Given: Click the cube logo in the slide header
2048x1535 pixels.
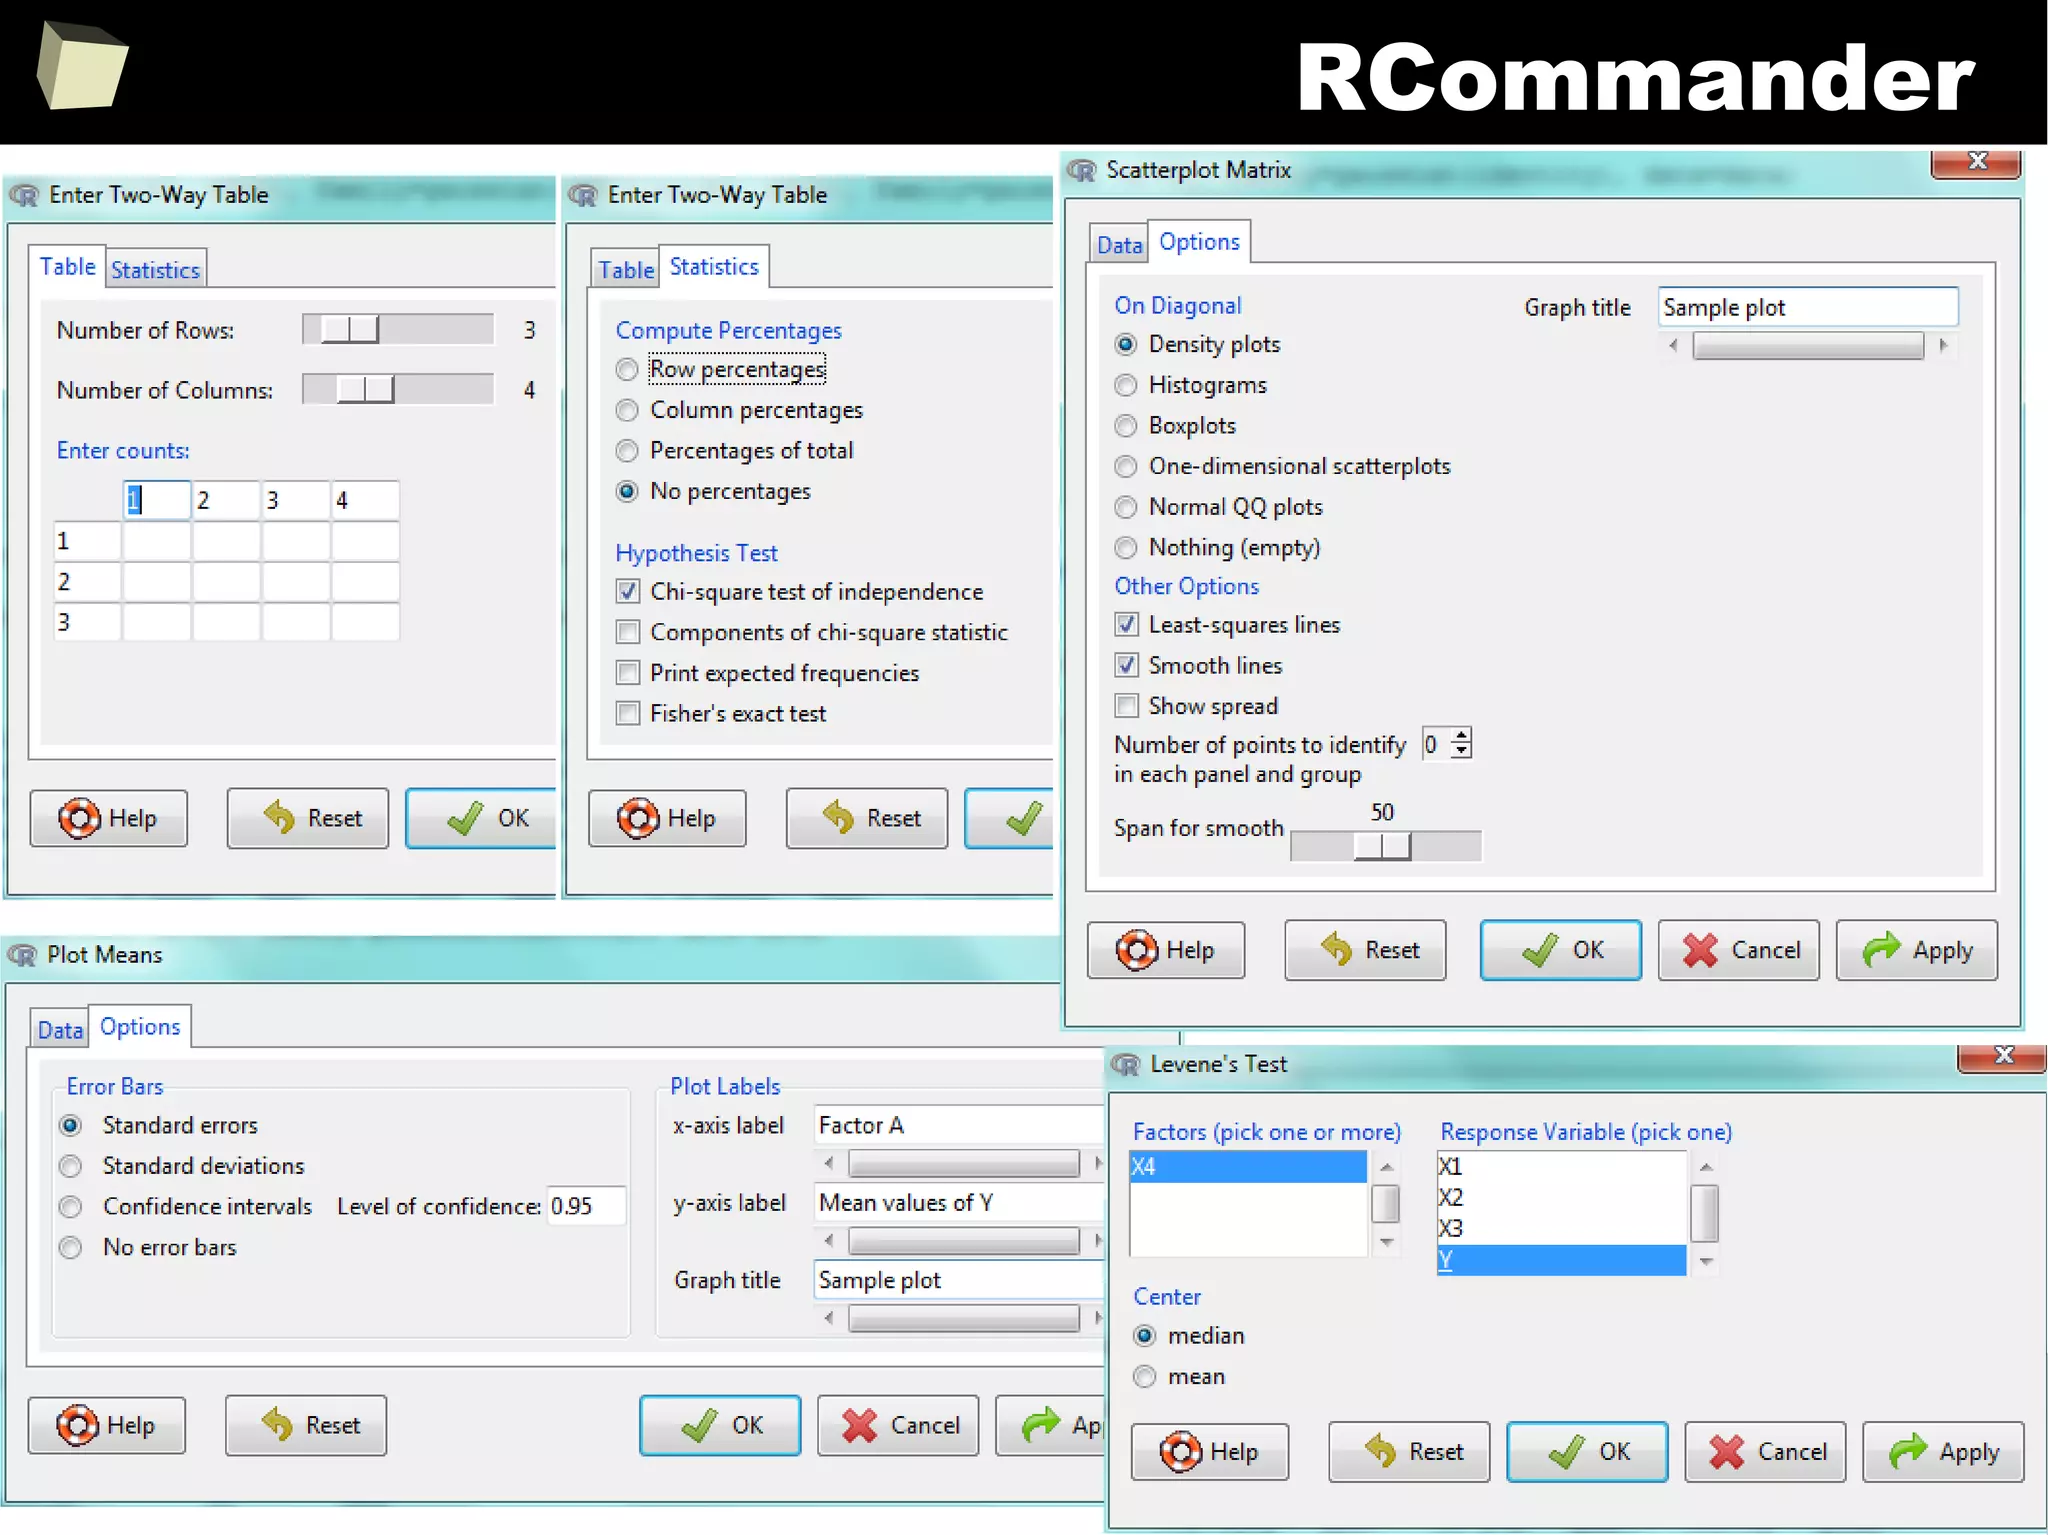Looking at the screenshot, I should pos(81,65).
